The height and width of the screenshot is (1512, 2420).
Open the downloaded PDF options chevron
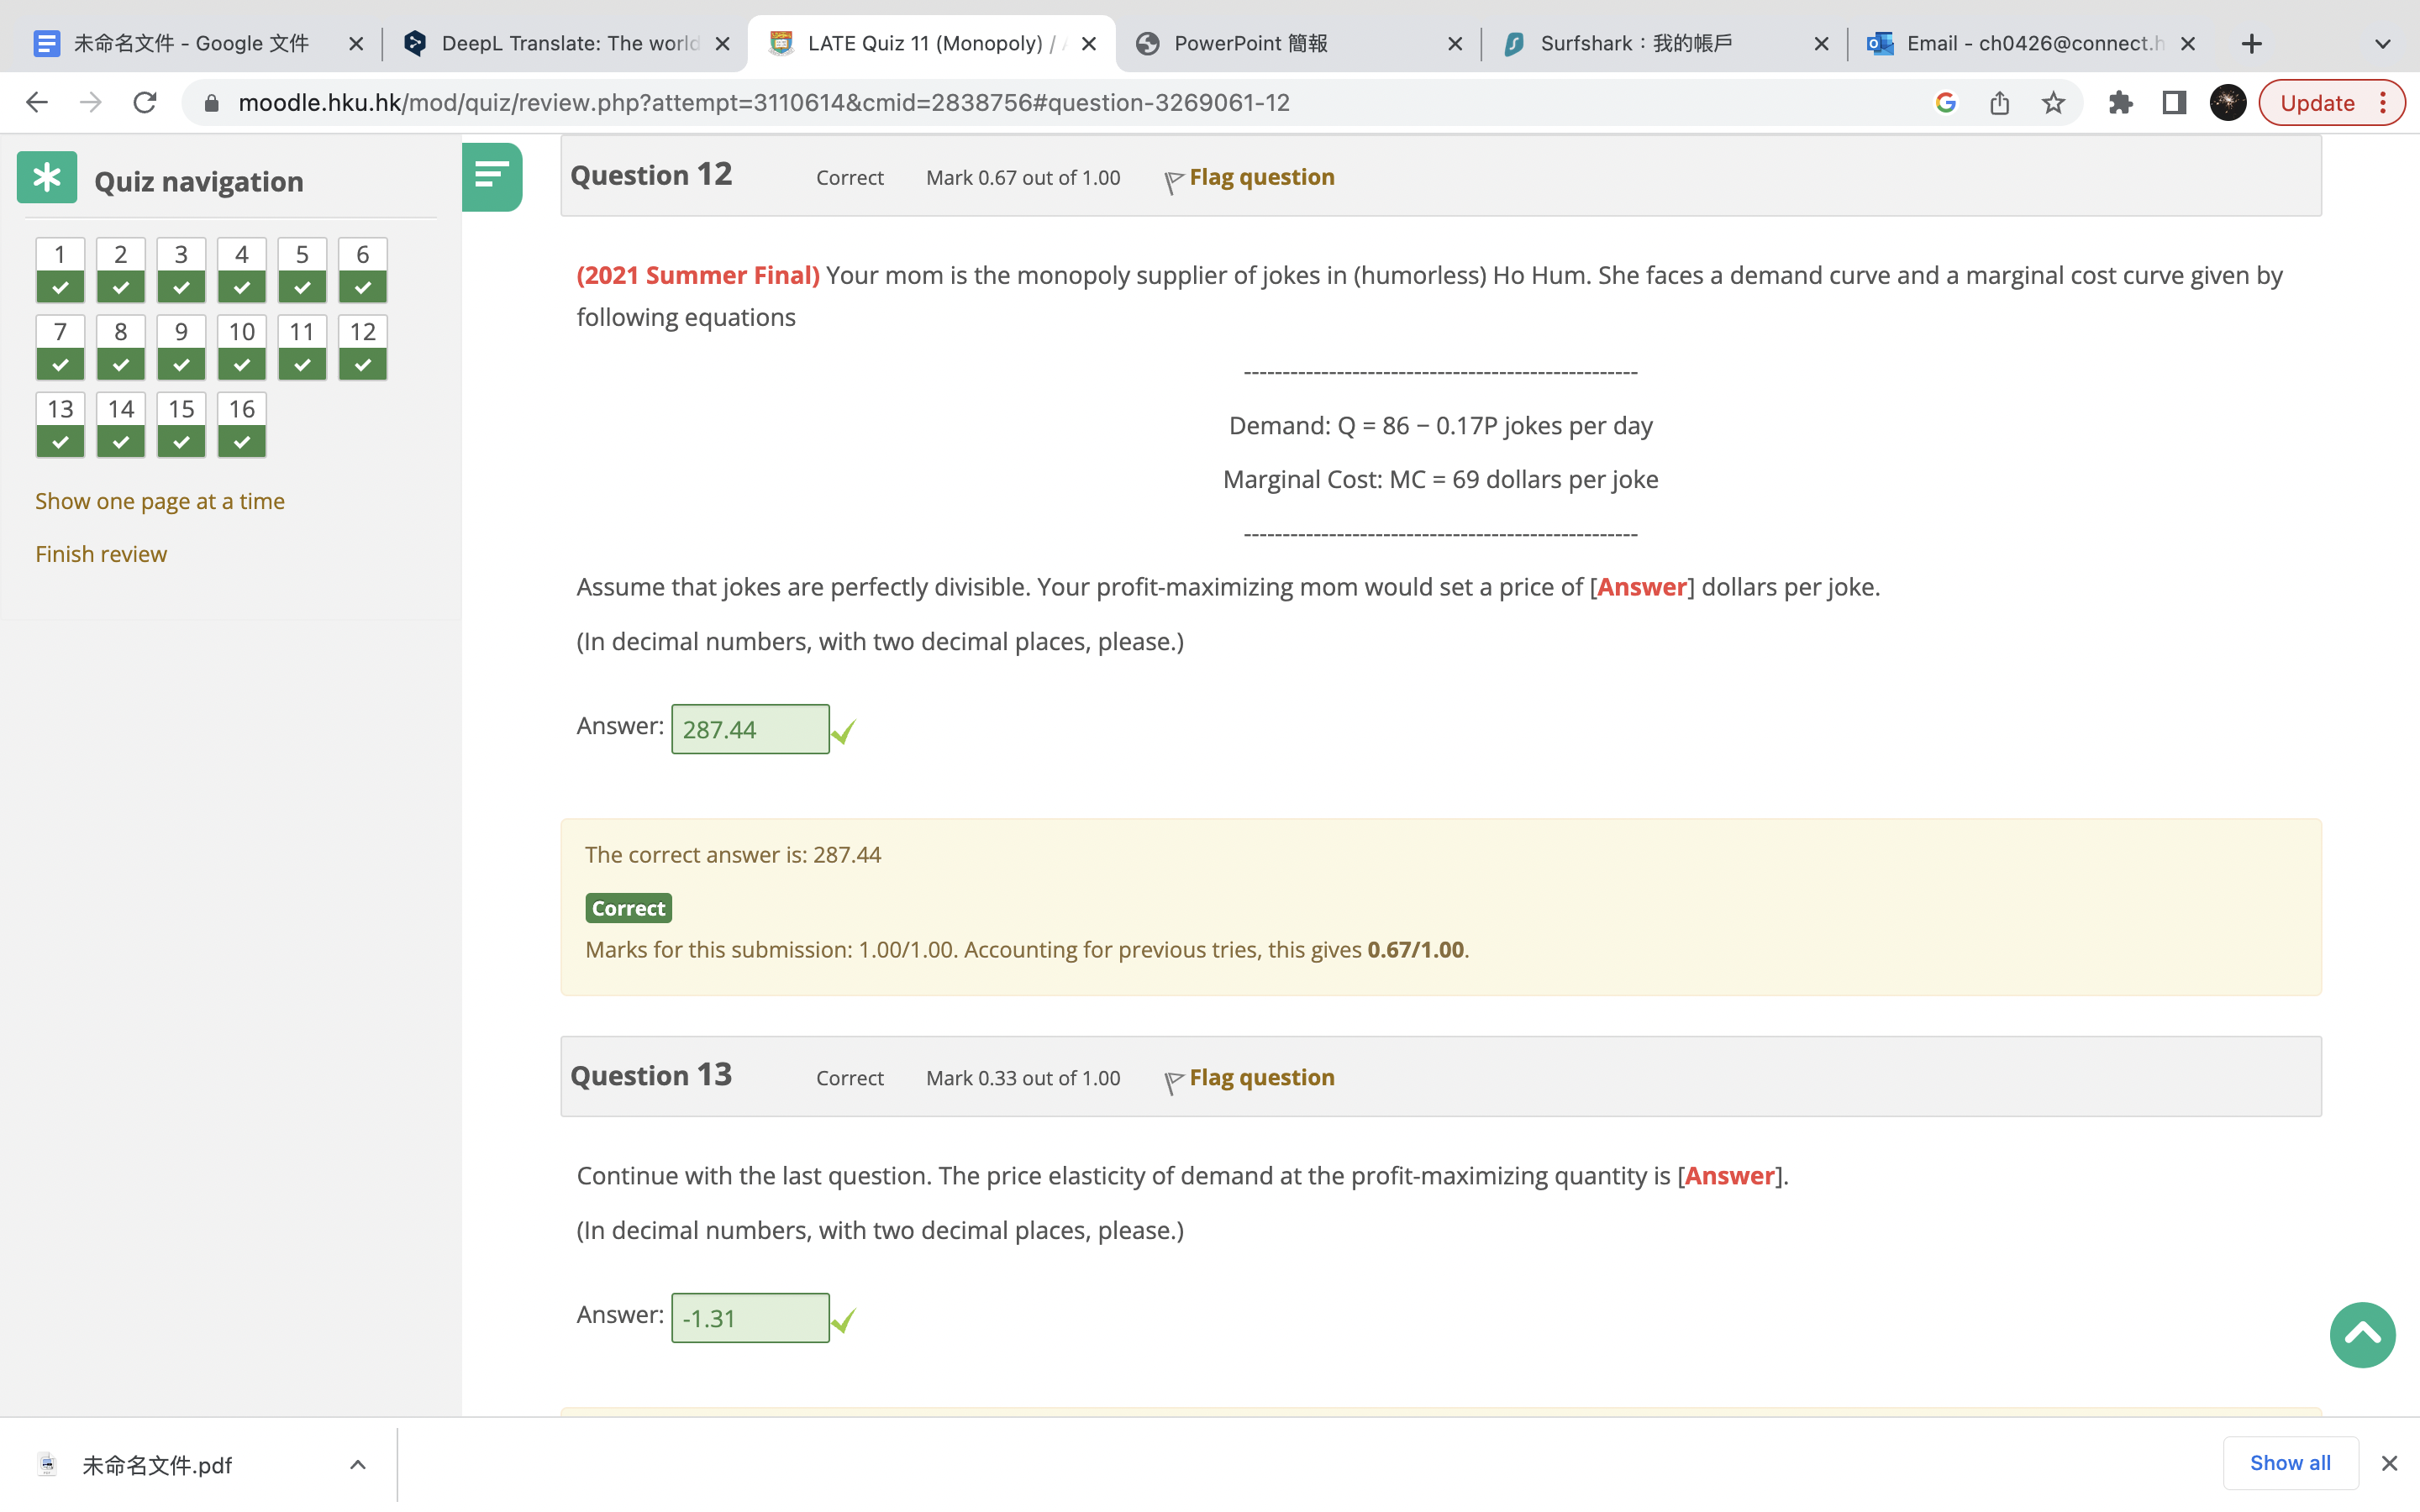point(358,1465)
